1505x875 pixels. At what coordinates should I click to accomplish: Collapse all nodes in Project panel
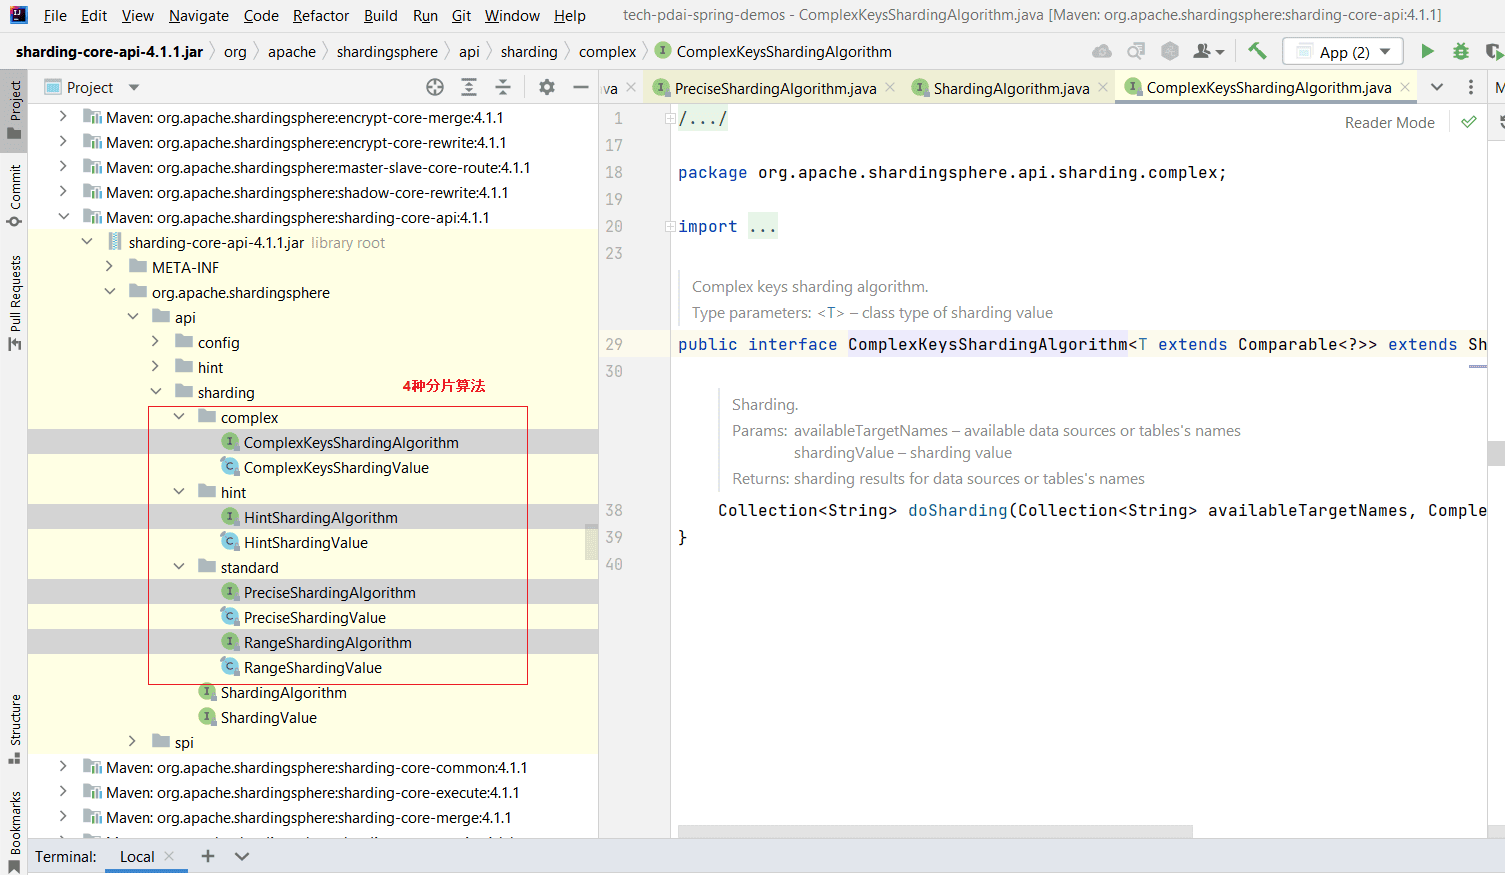[503, 88]
